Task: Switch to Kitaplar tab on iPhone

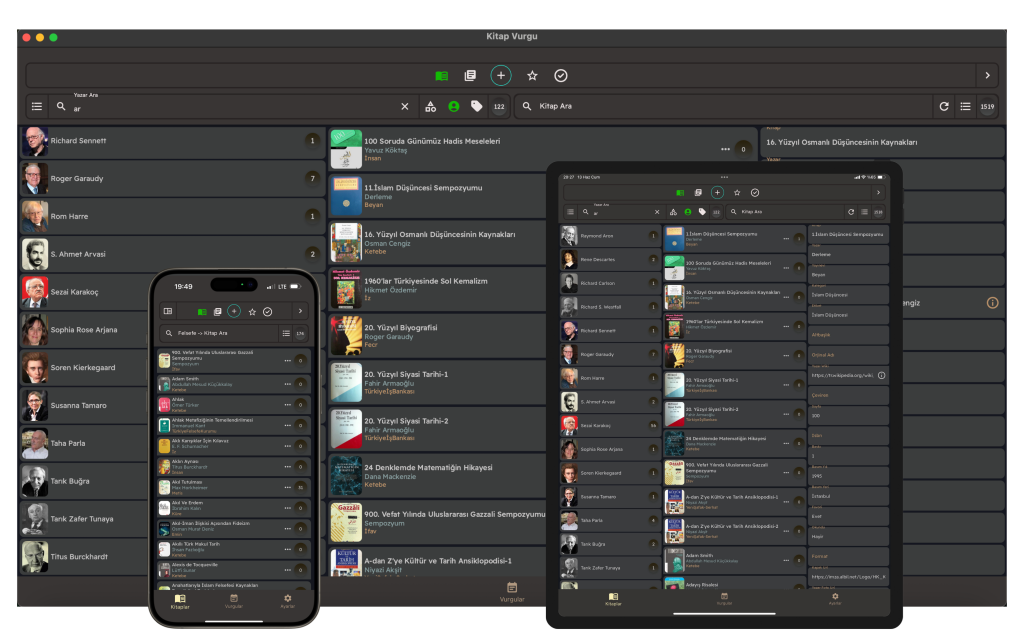Action: pos(180,601)
